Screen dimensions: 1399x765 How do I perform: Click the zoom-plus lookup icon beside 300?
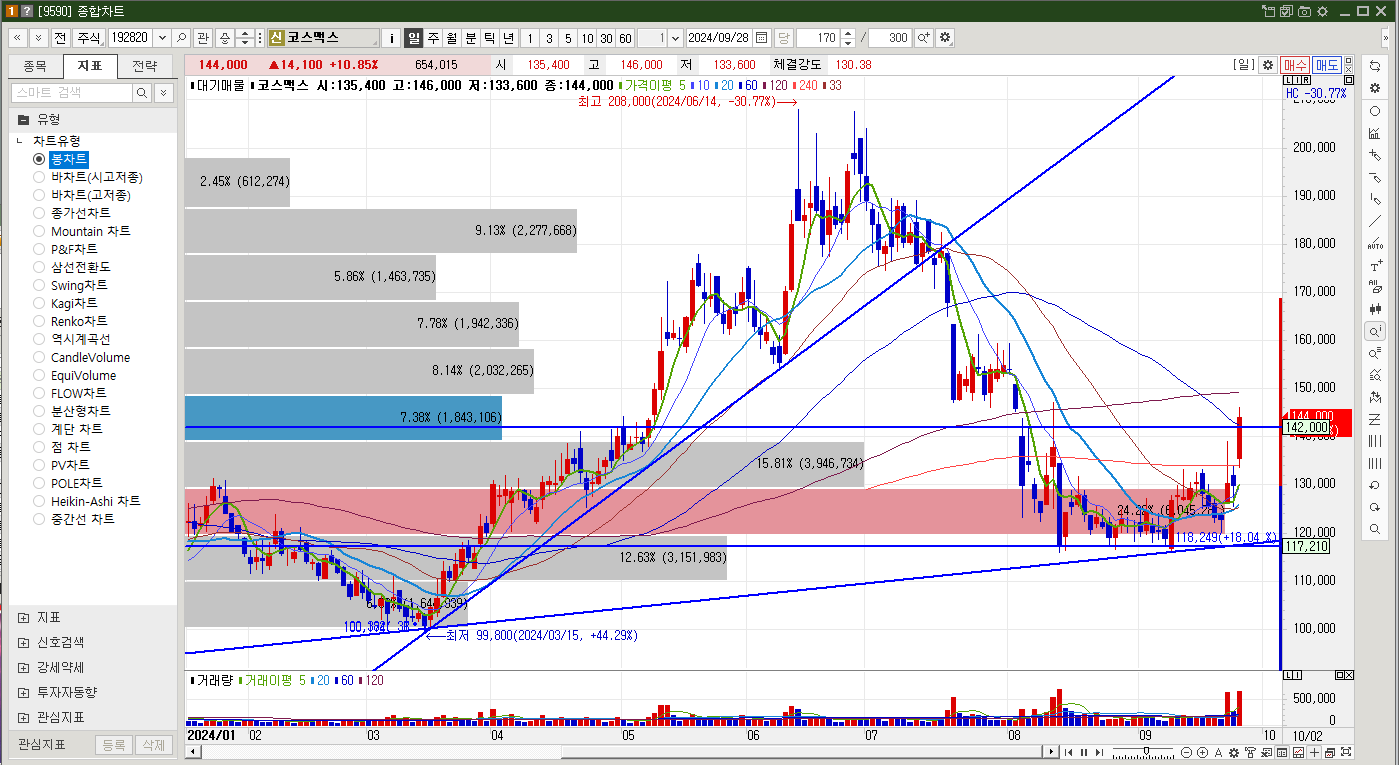[x=924, y=38]
